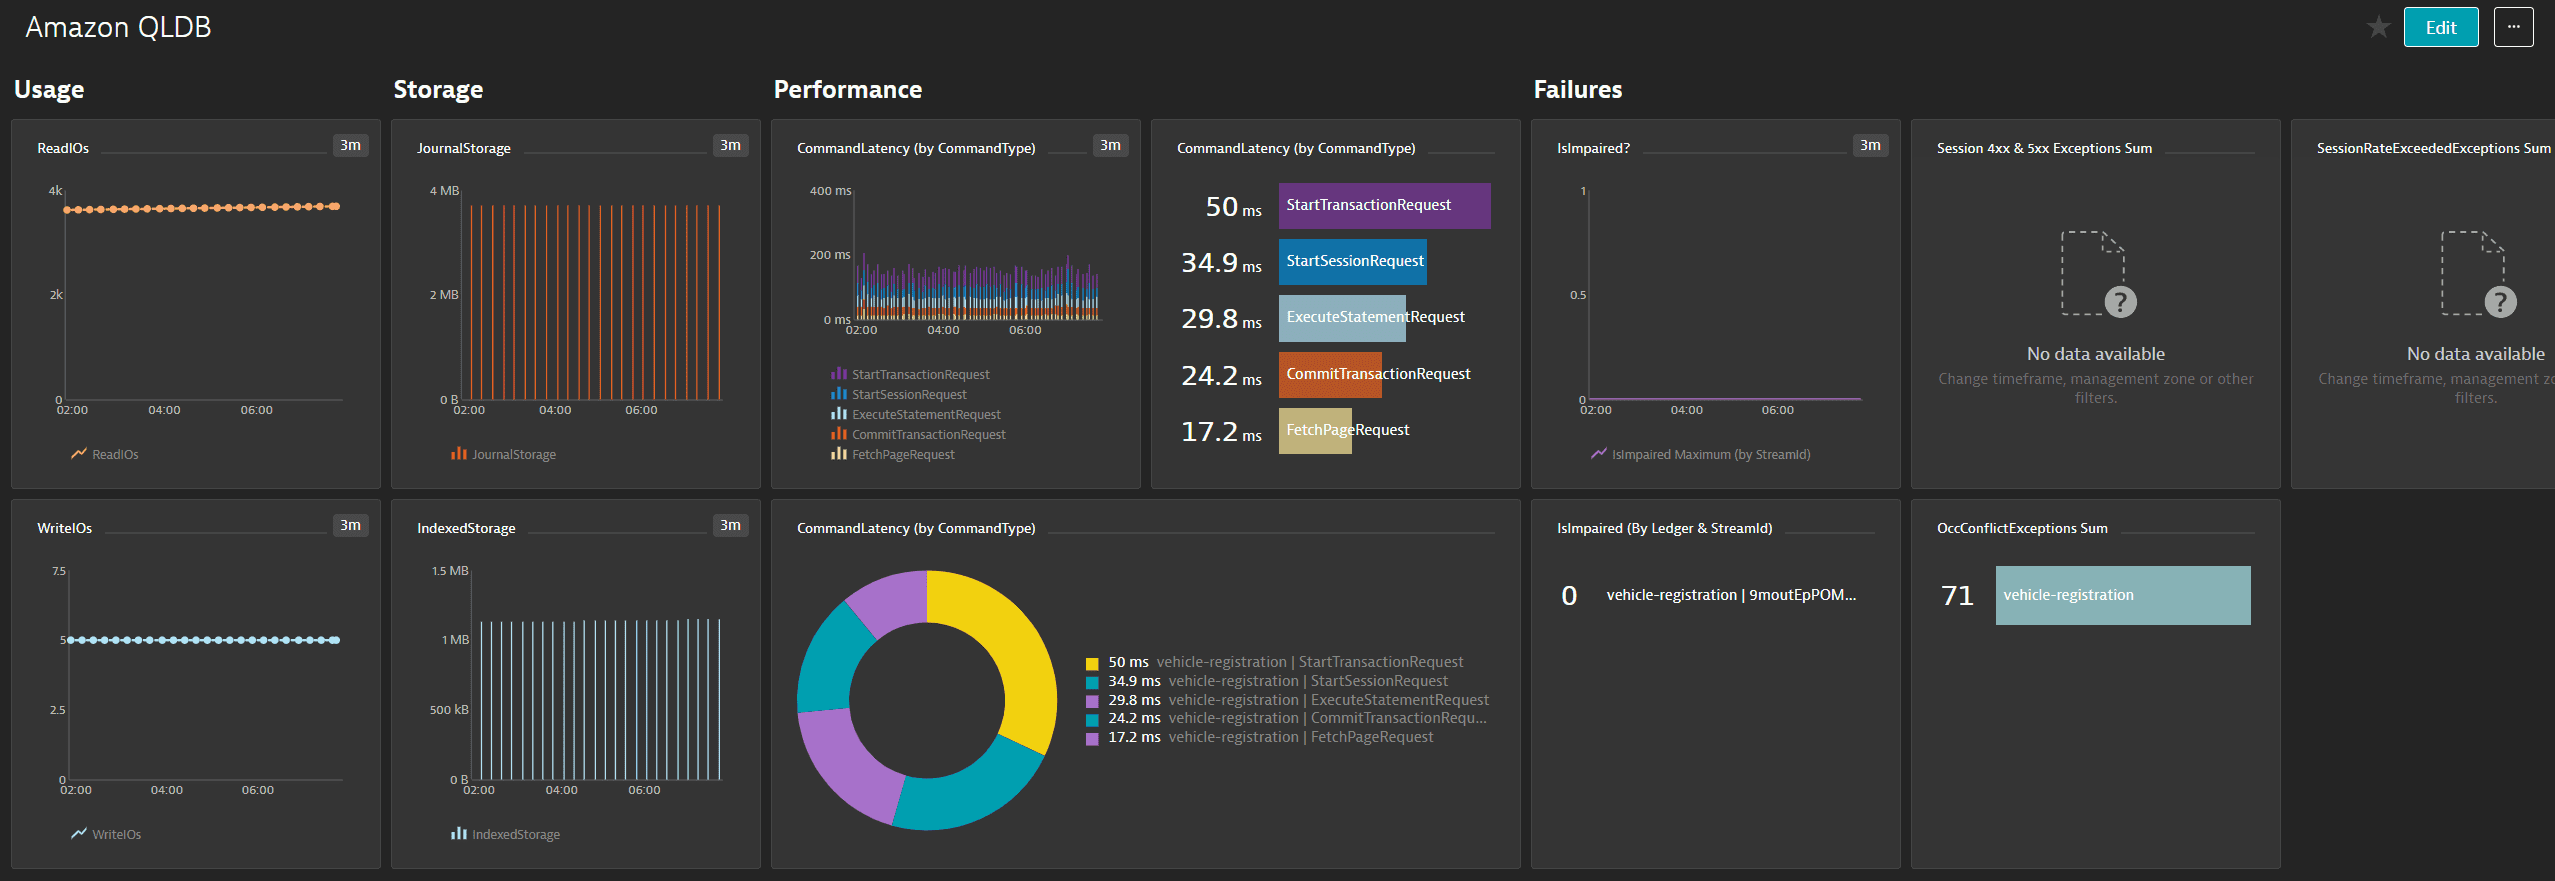The width and height of the screenshot is (2555, 881).
Task: Click the 71 OccConflictExceptions value
Action: 1957,596
